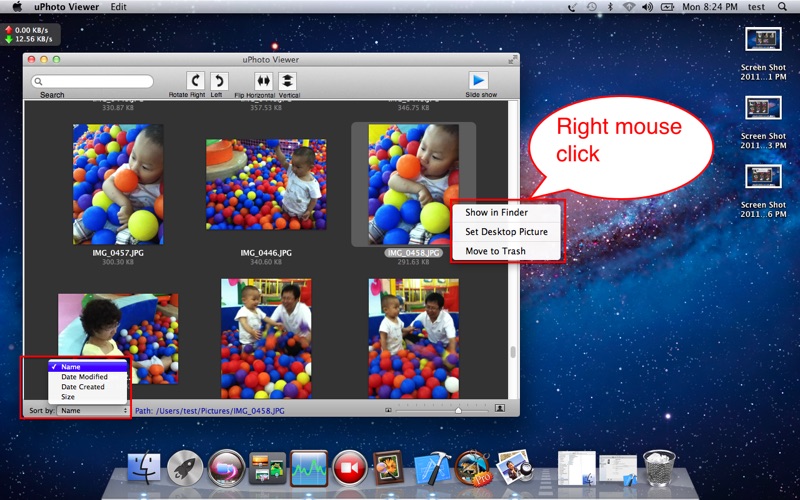Enter full screen with the window's corner arrows
This screenshot has width=800, height=500.
pyautogui.click(x=512, y=60)
